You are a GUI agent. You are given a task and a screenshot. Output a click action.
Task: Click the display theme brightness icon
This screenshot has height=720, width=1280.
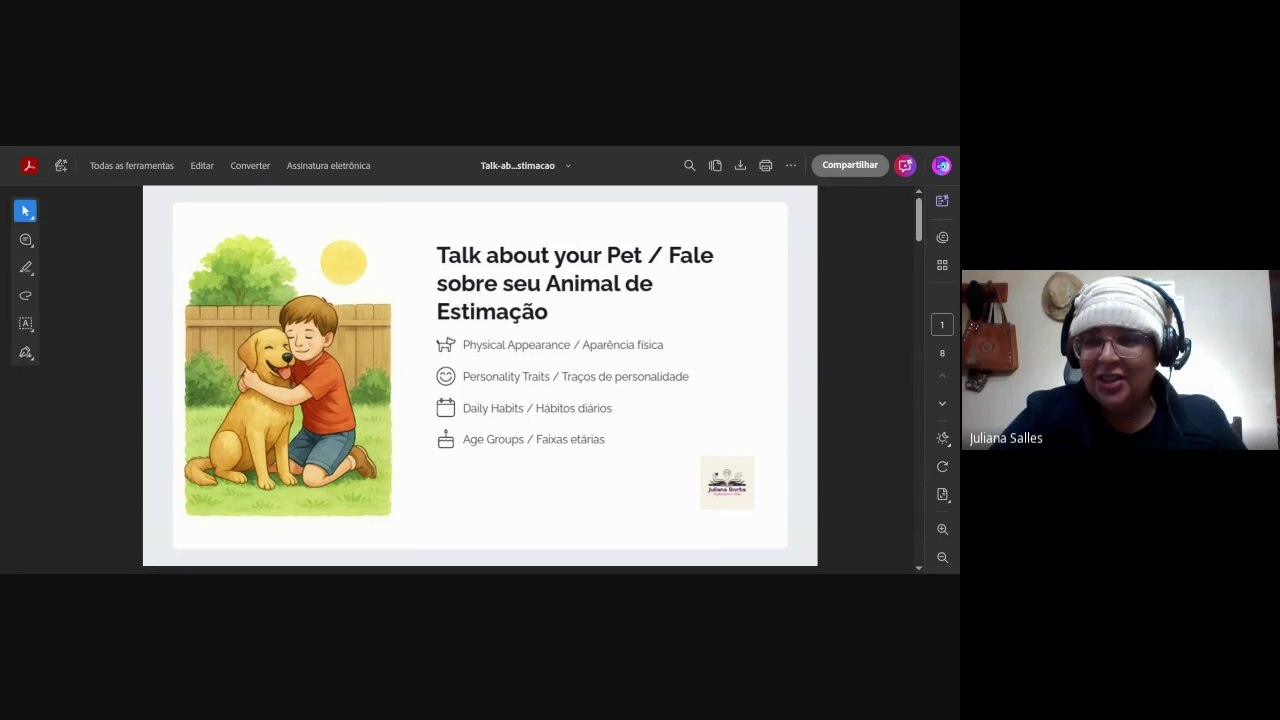(942, 439)
